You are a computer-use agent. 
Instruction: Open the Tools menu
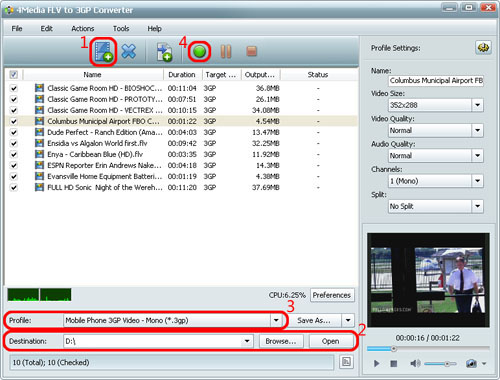coord(121,29)
